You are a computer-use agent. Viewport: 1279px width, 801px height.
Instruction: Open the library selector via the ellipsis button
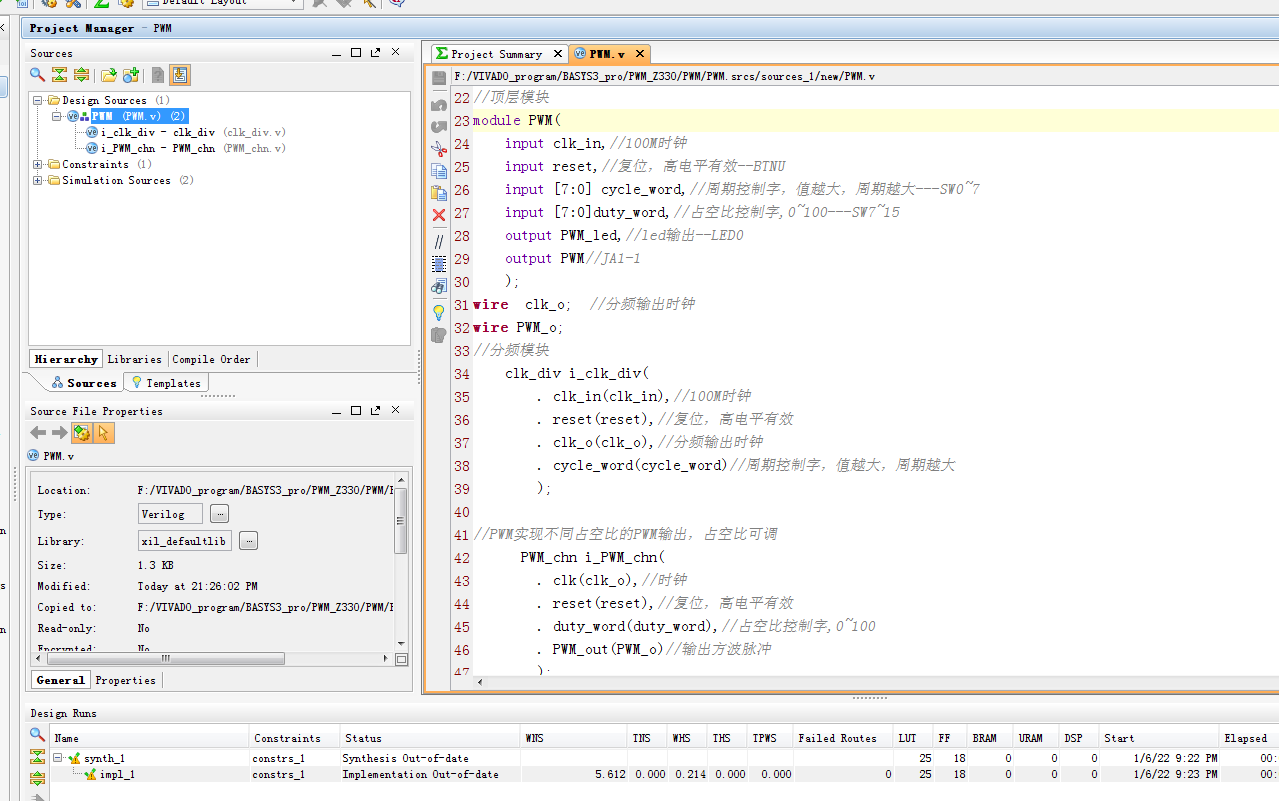[x=247, y=539]
